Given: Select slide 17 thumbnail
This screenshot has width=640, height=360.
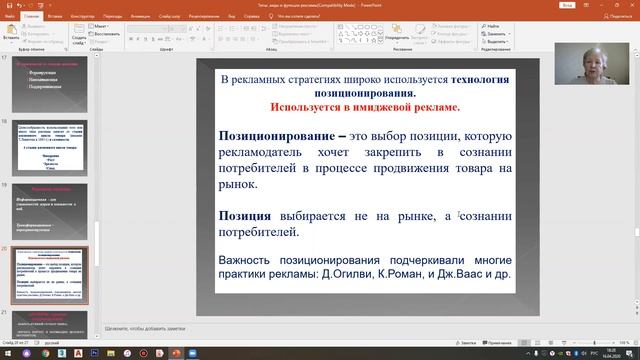Looking at the screenshot, I should pyautogui.click(x=49, y=84).
